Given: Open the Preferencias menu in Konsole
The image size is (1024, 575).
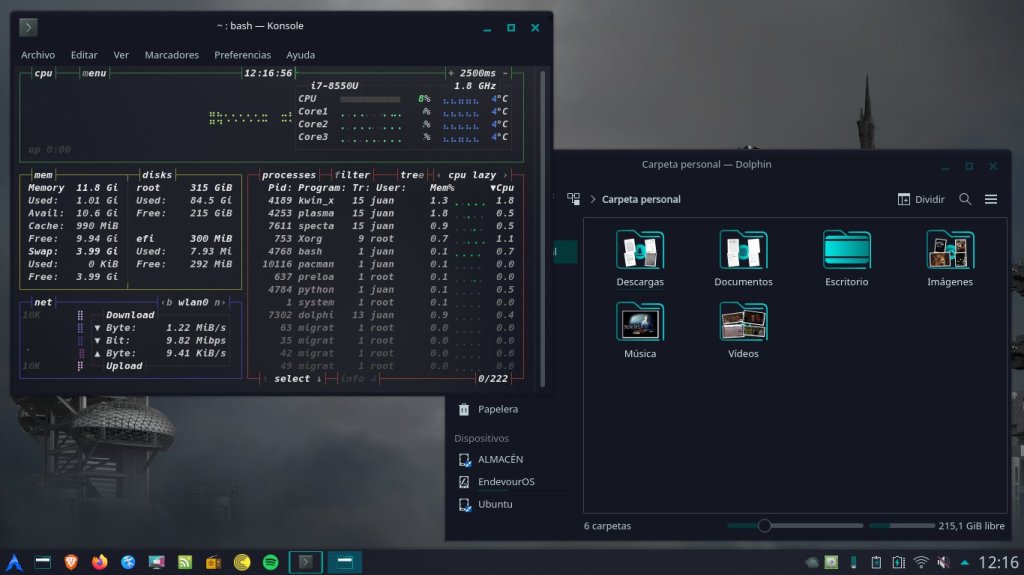Looking at the screenshot, I should point(242,55).
